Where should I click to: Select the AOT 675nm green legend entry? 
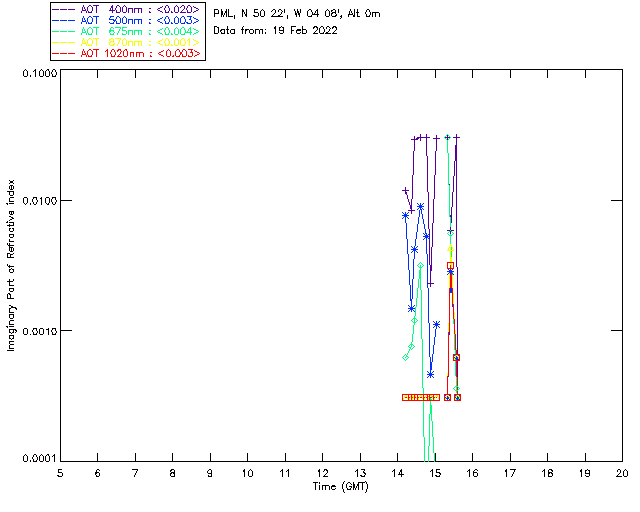click(x=127, y=31)
